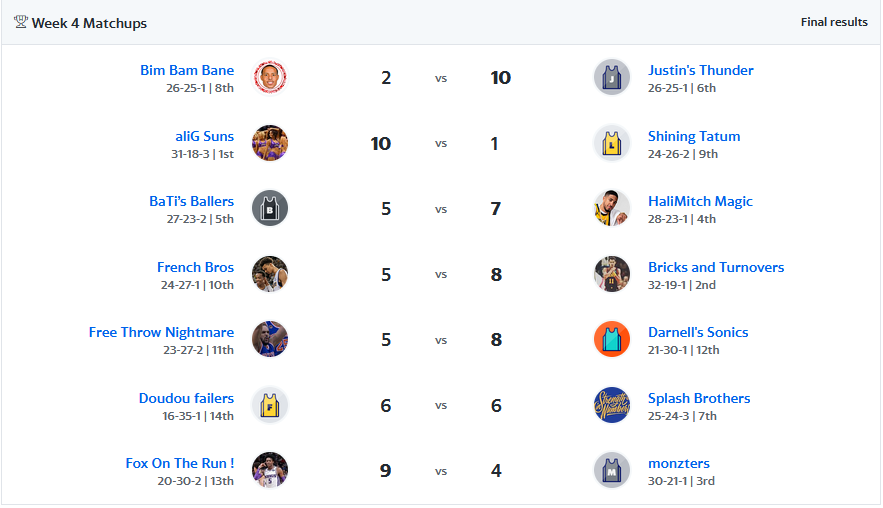Click Splash Brothers blue logo avatar
The height and width of the screenshot is (508, 883).
[612, 405]
